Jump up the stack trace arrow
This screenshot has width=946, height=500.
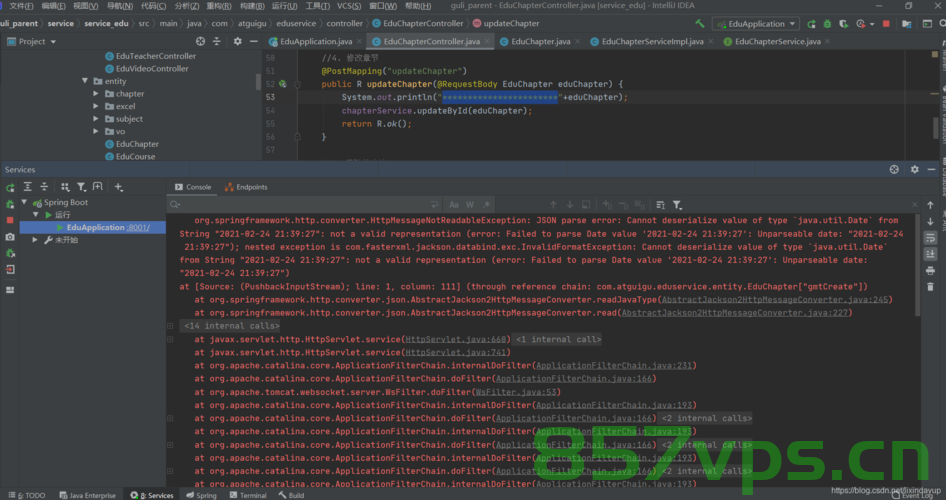[x=930, y=205]
